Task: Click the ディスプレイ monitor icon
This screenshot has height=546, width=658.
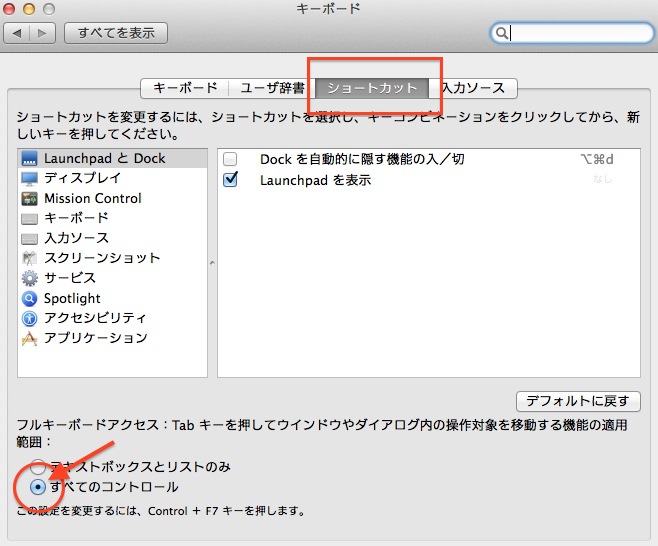Action: point(29,178)
